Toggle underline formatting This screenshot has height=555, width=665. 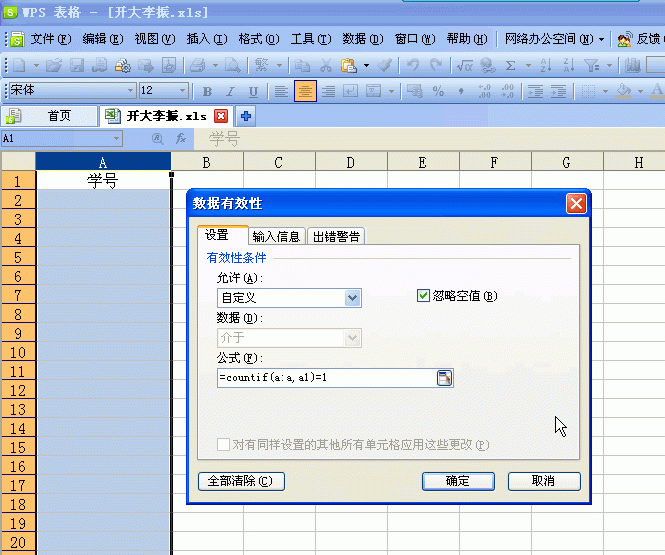pyautogui.click(x=253, y=91)
